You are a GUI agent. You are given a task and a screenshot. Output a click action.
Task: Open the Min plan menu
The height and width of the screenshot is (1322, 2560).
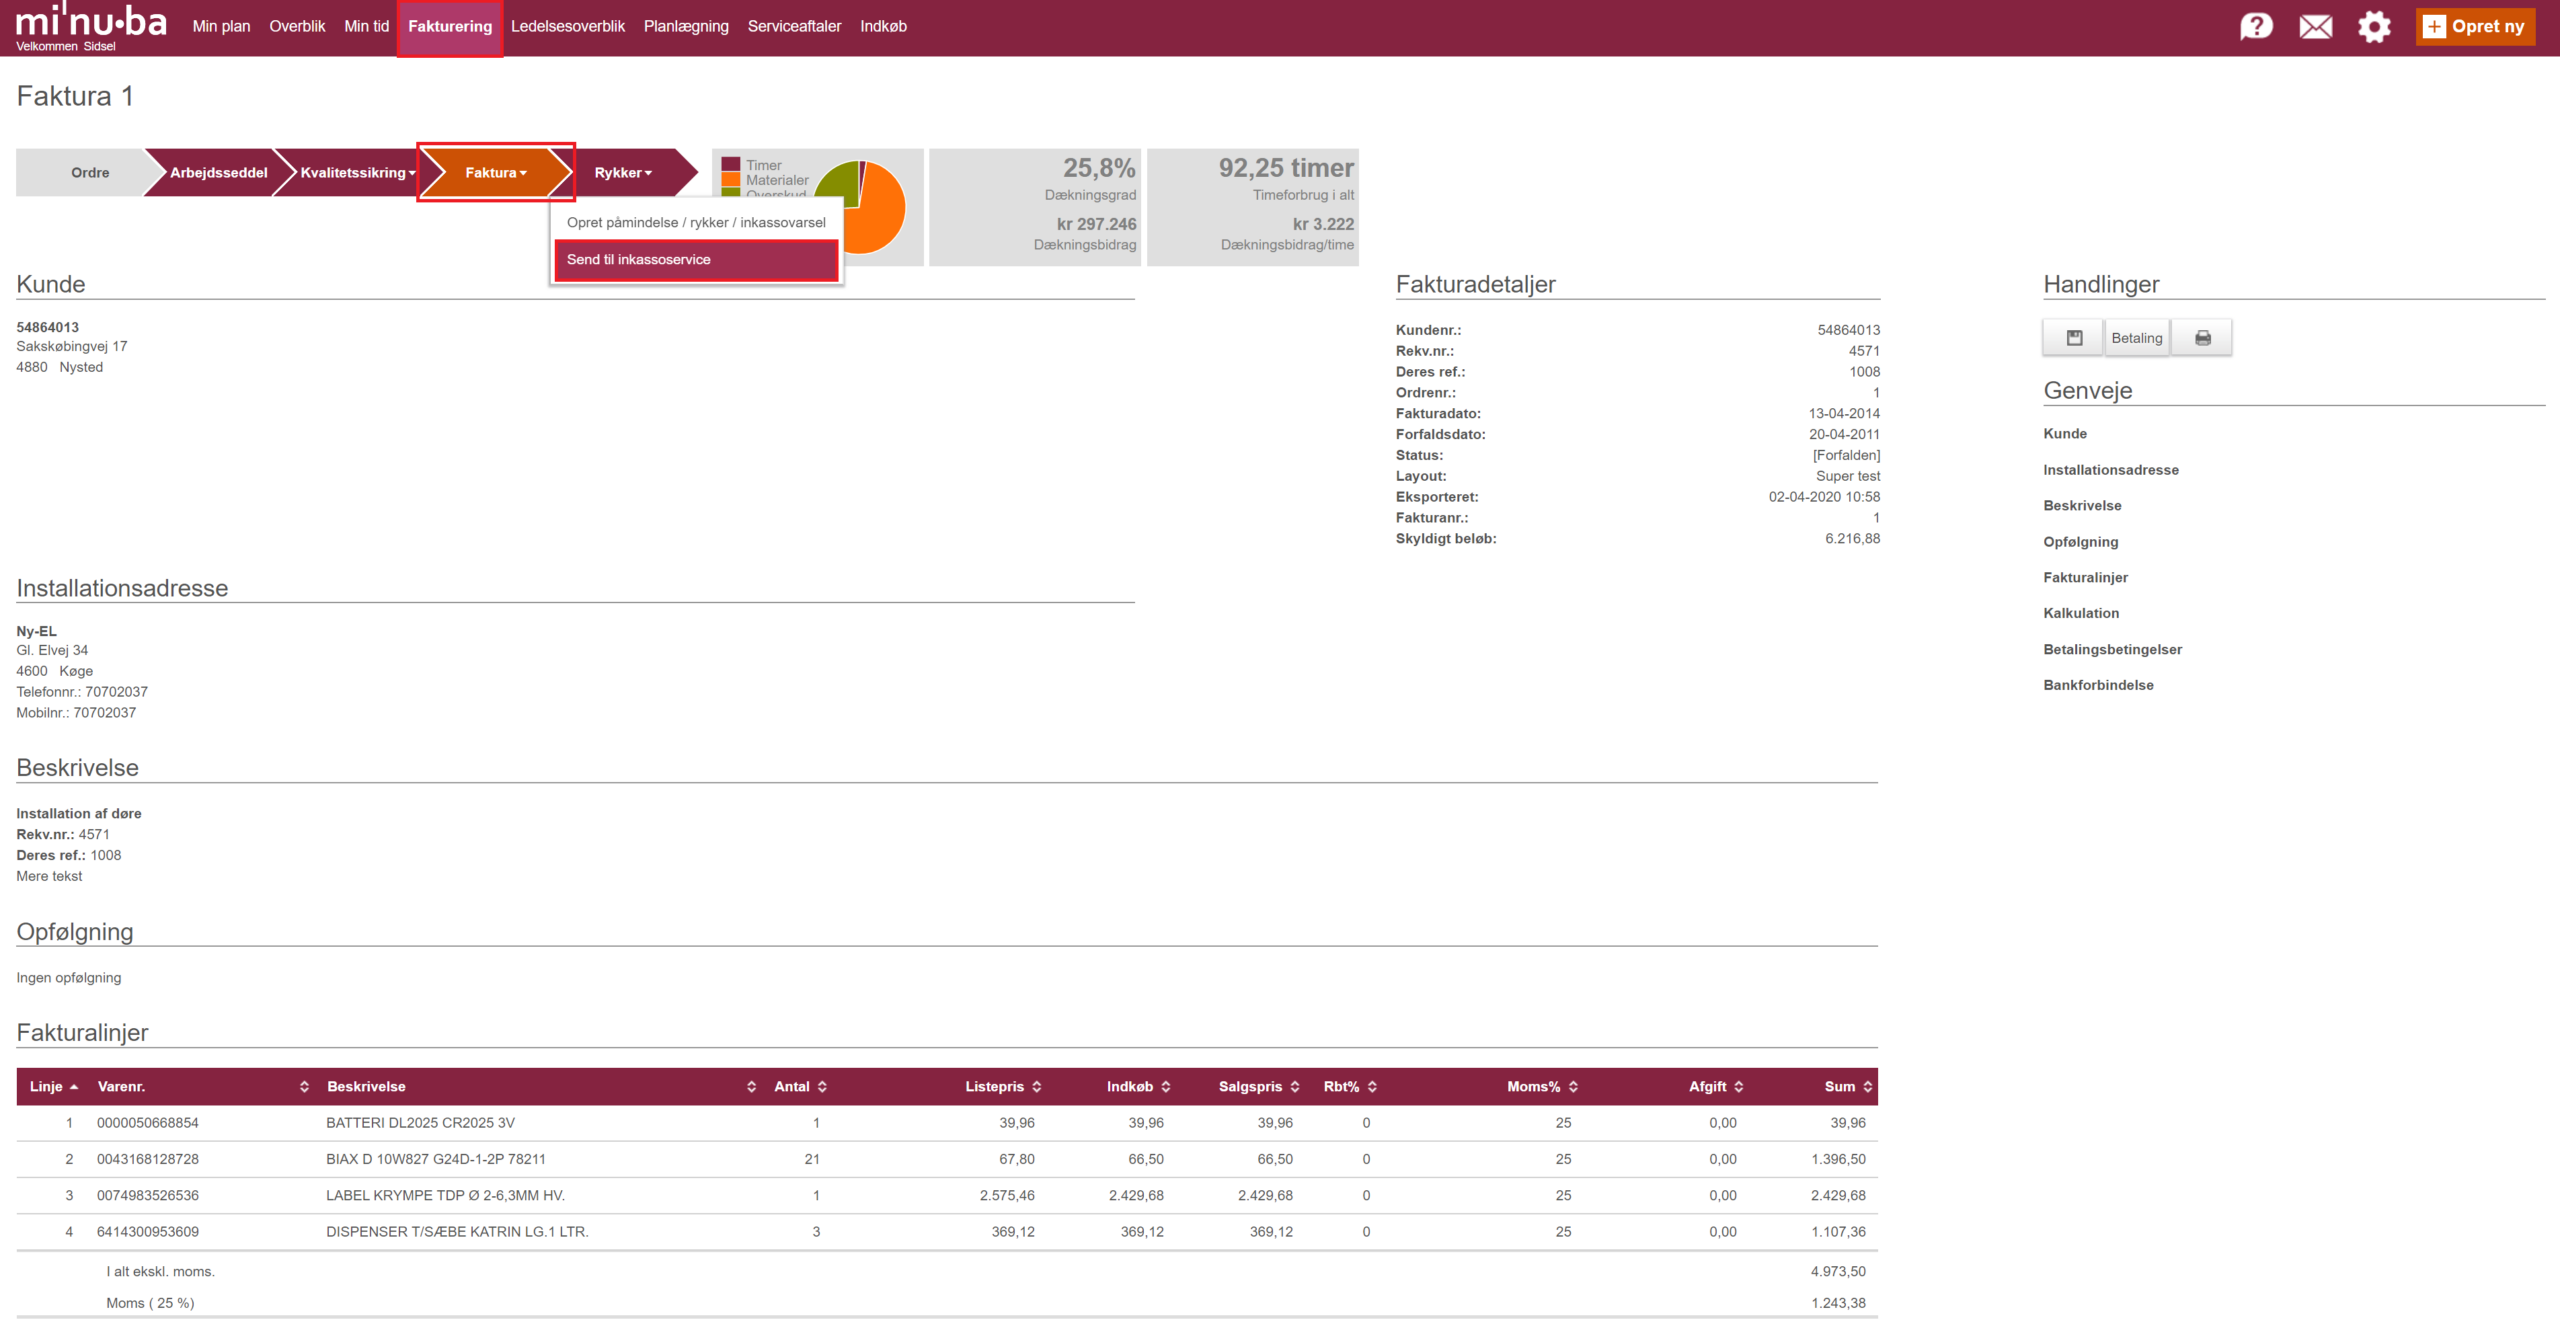pos(221,26)
